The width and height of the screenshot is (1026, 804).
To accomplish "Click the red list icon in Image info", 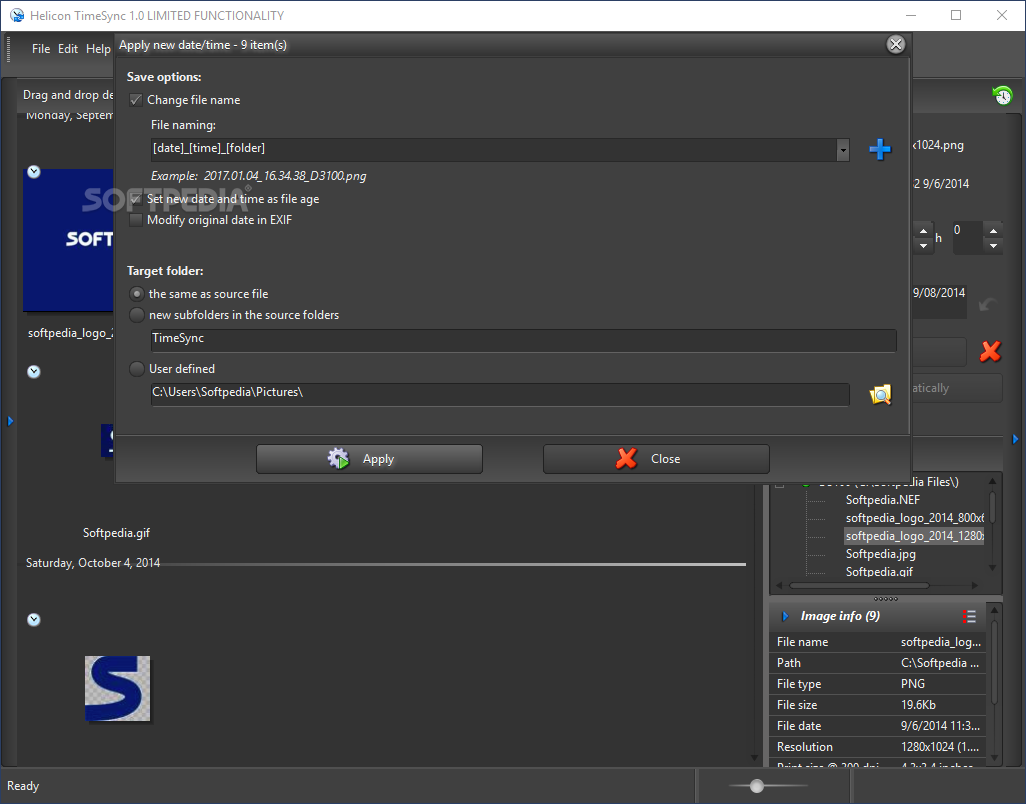I will click(969, 616).
